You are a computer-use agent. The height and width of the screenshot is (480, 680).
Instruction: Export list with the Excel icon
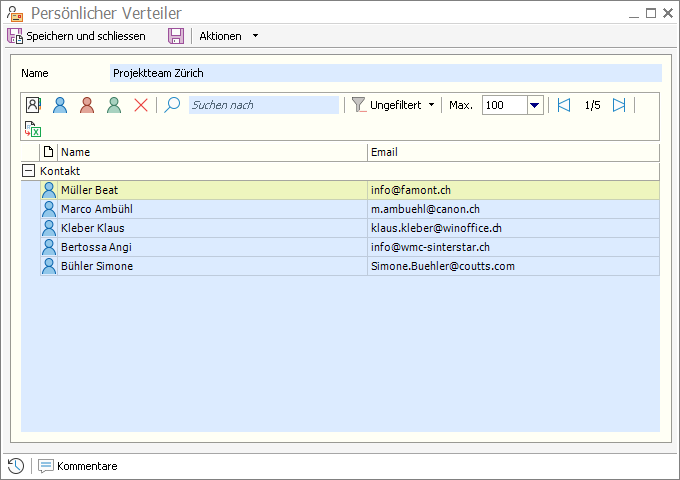click(33, 129)
